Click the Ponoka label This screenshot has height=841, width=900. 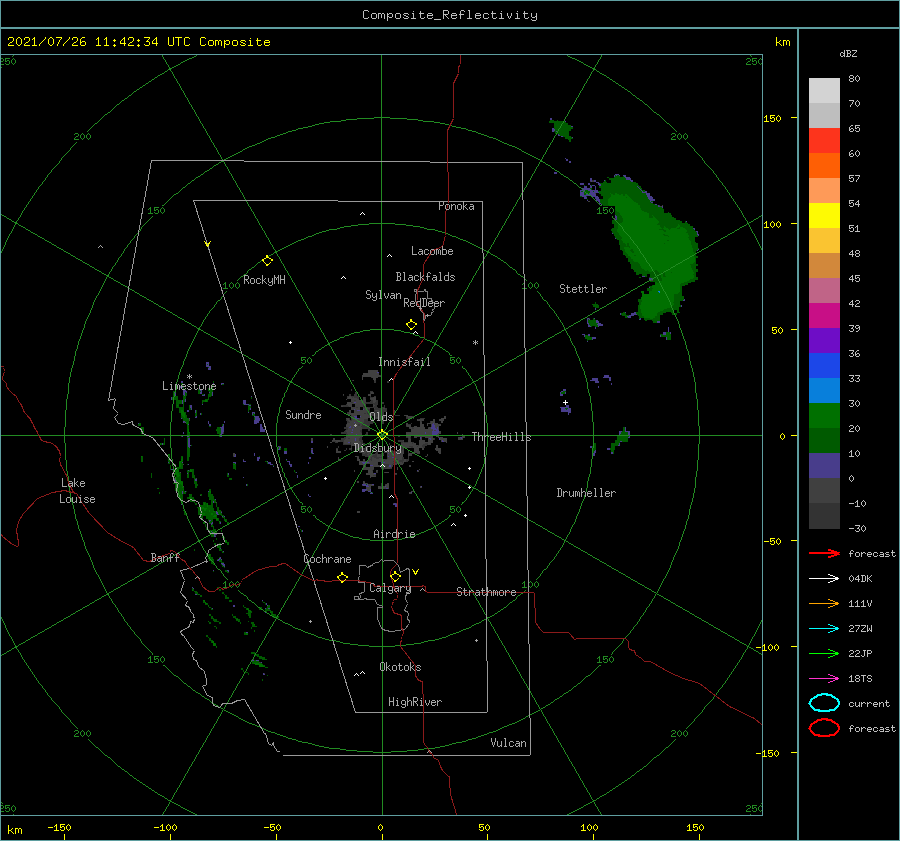(456, 206)
